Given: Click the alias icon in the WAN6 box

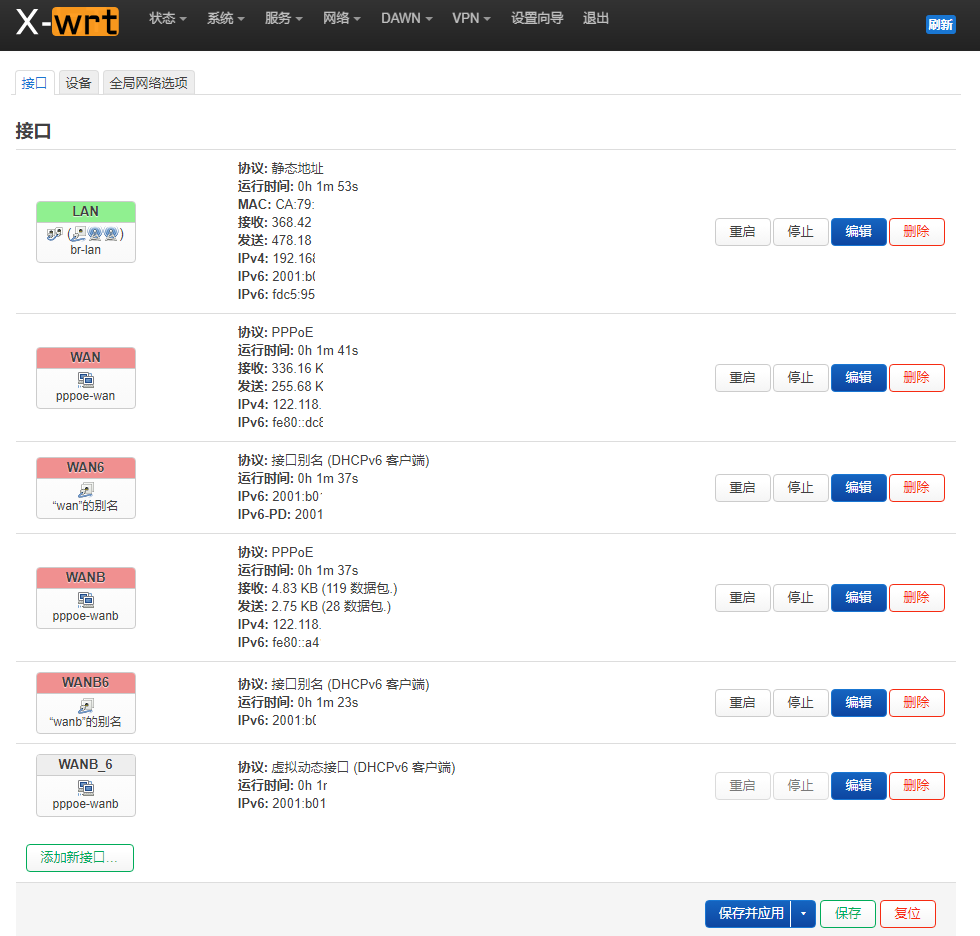Looking at the screenshot, I should click(85, 488).
